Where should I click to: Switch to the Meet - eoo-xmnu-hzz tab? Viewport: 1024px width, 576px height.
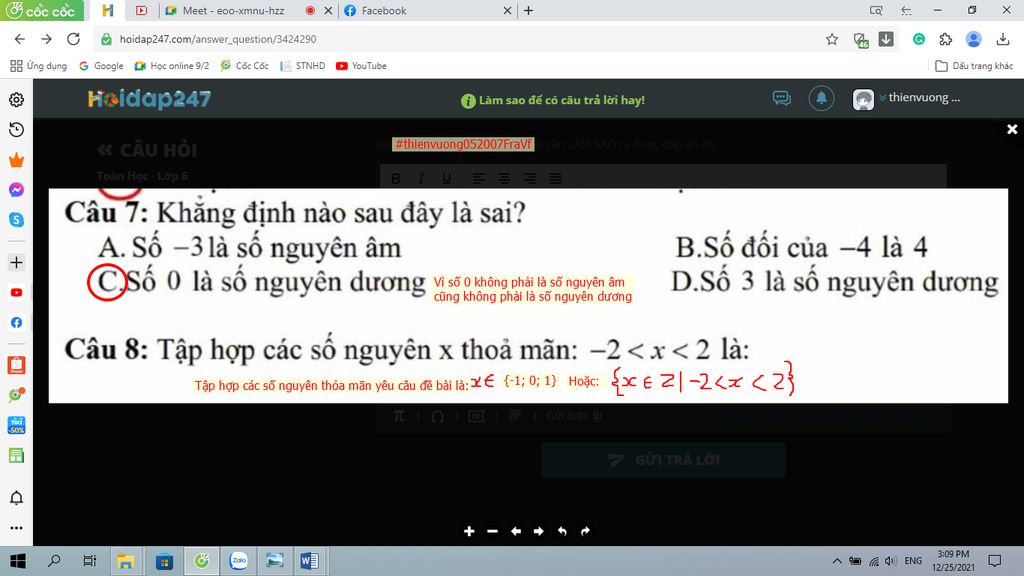(233, 10)
